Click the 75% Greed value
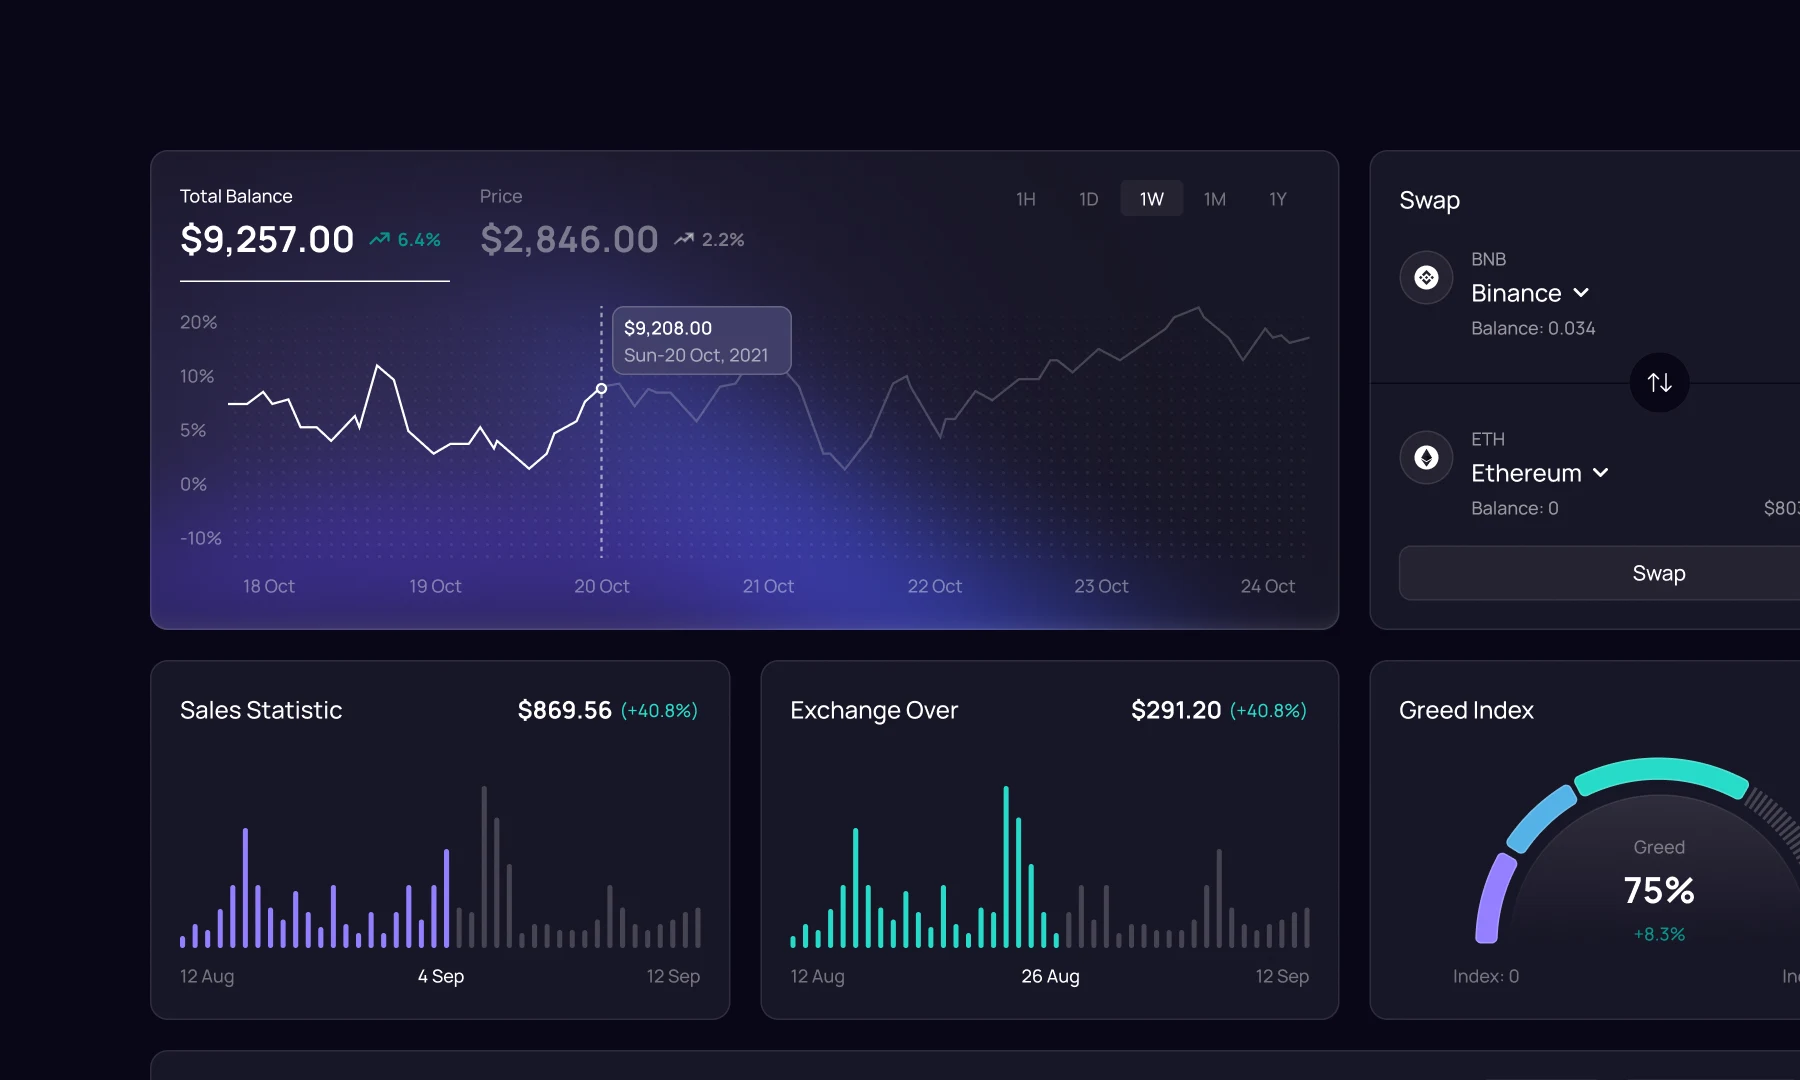 1659,890
